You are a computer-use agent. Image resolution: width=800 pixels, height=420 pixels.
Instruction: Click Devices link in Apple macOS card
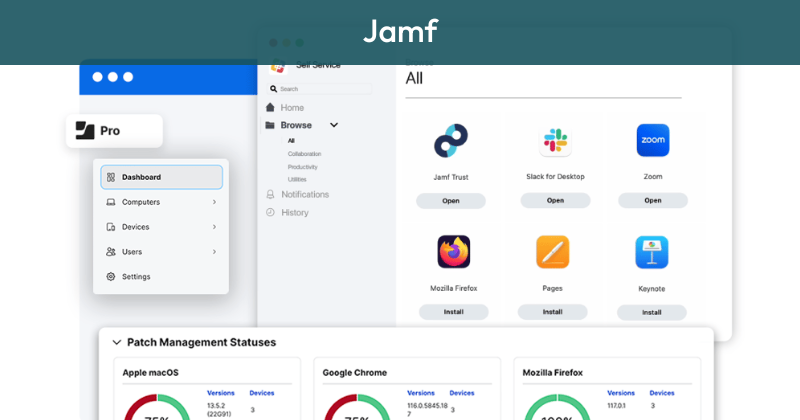[262, 393]
